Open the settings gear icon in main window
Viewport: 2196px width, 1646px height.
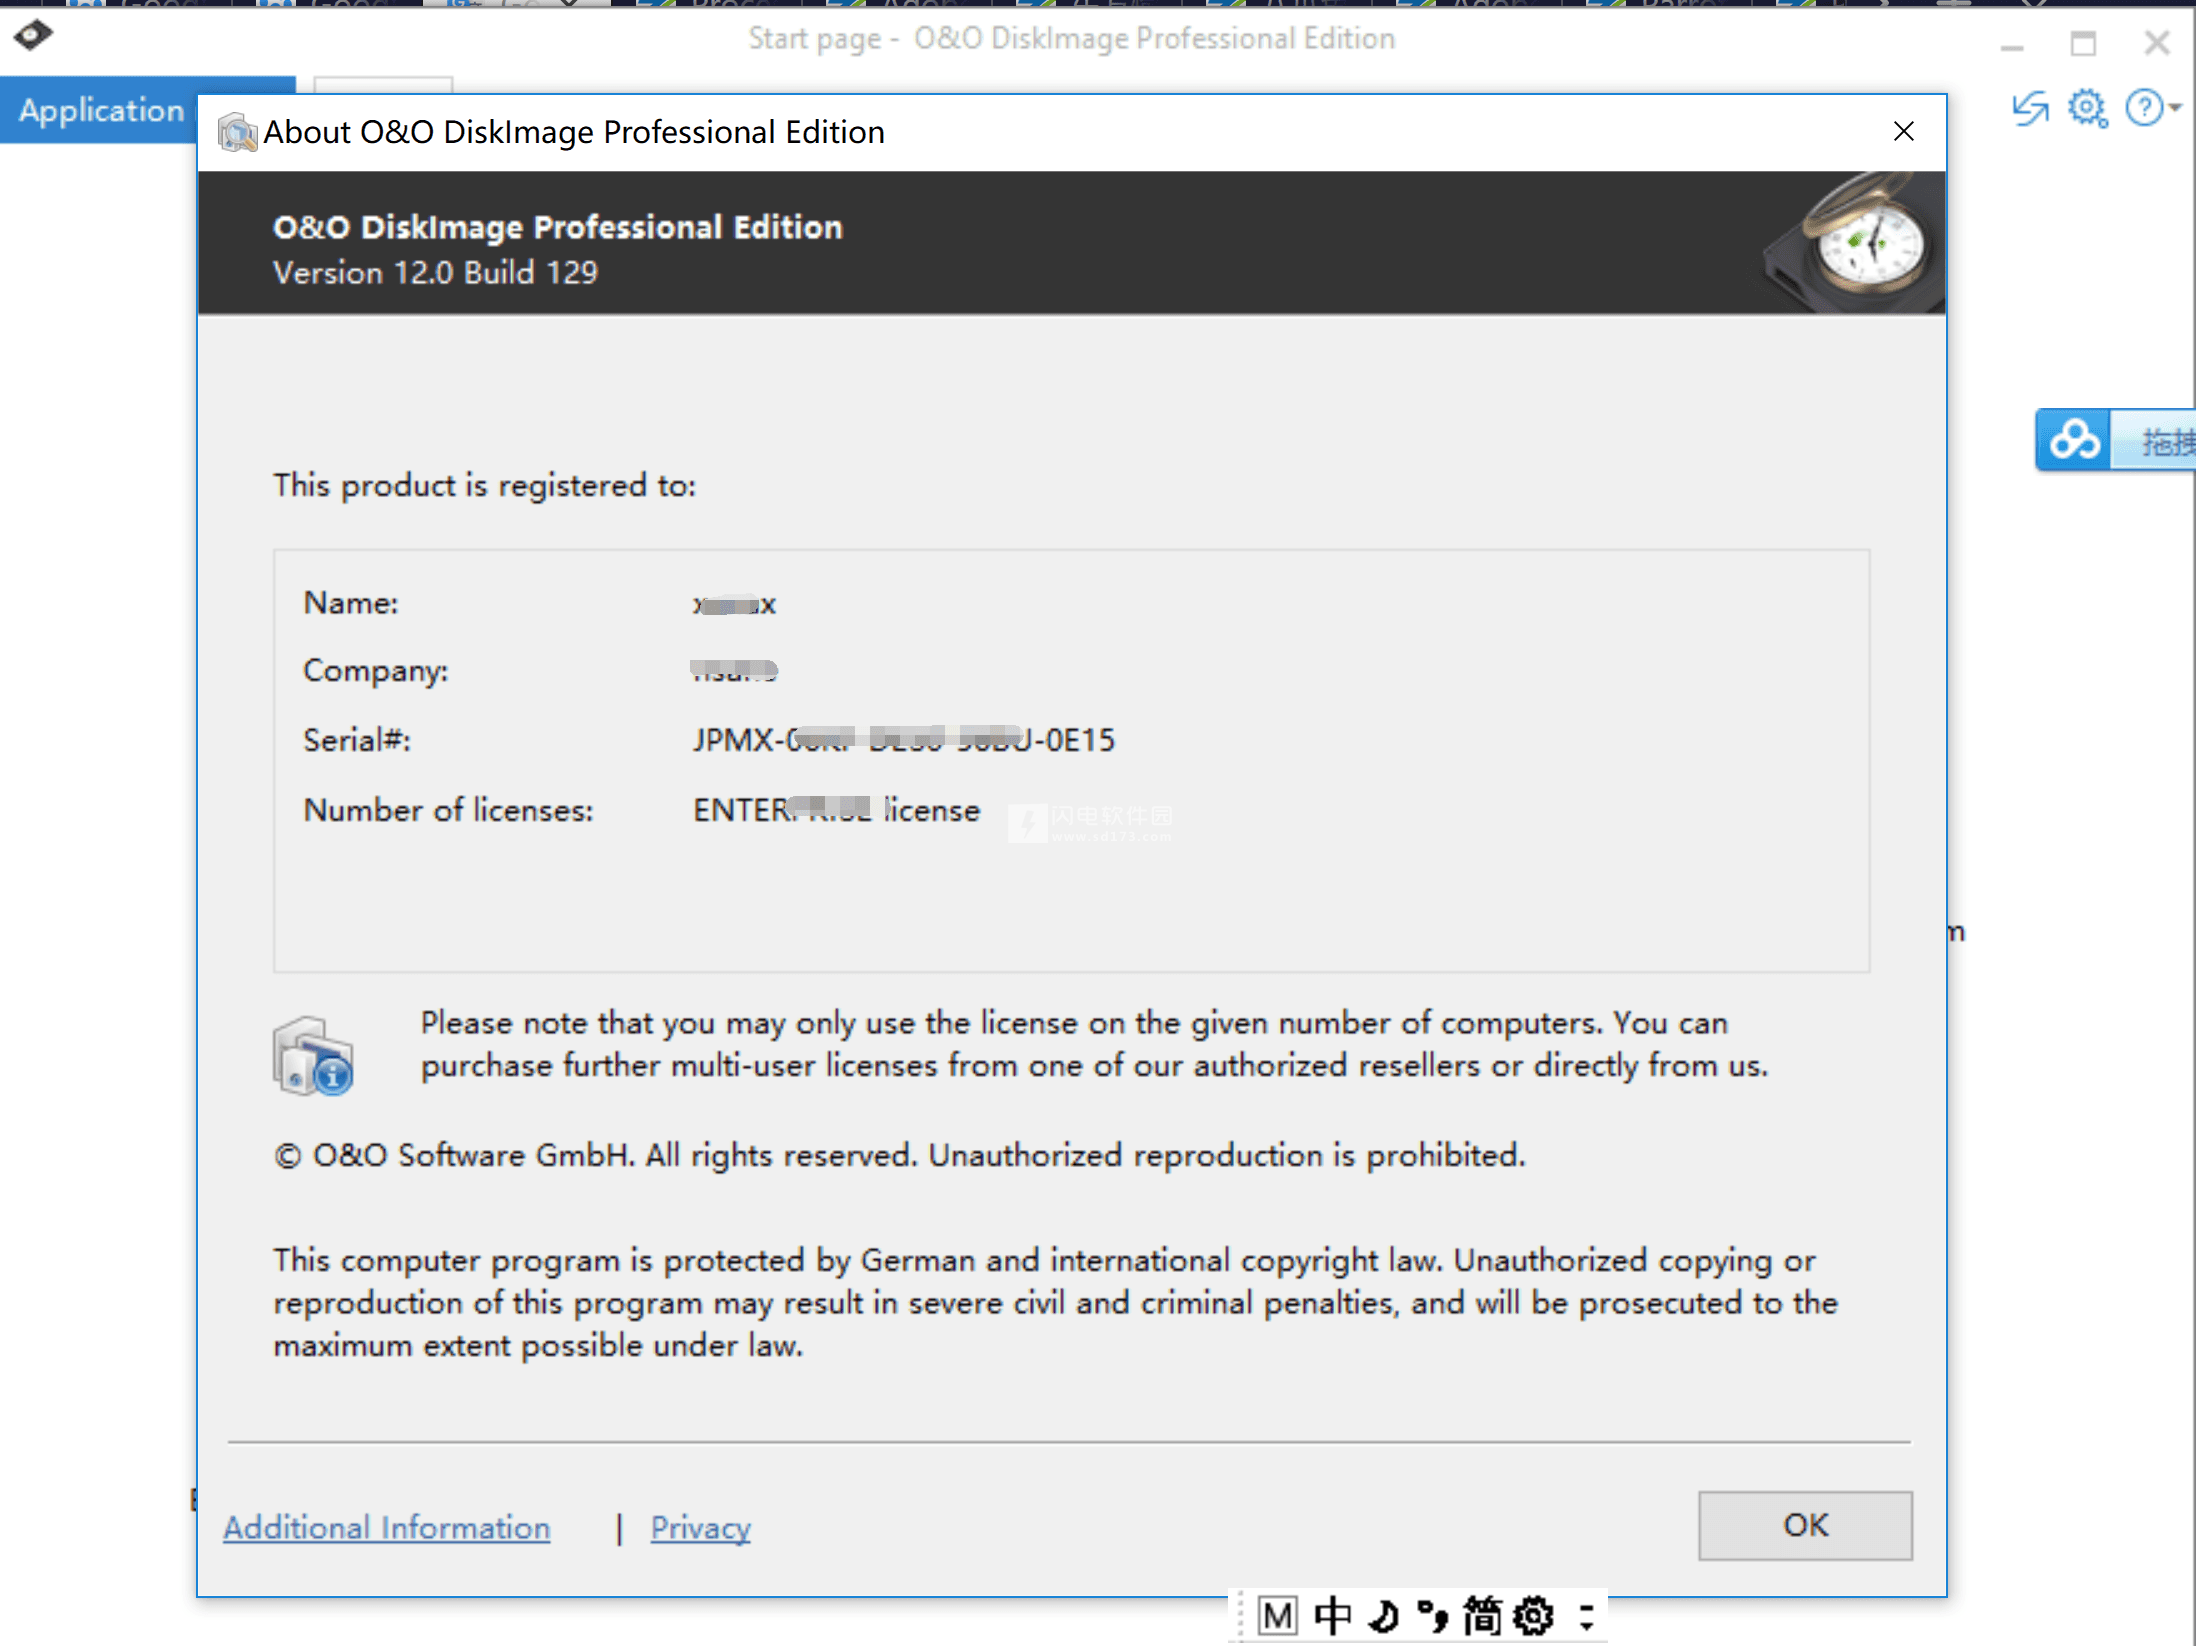[2087, 108]
